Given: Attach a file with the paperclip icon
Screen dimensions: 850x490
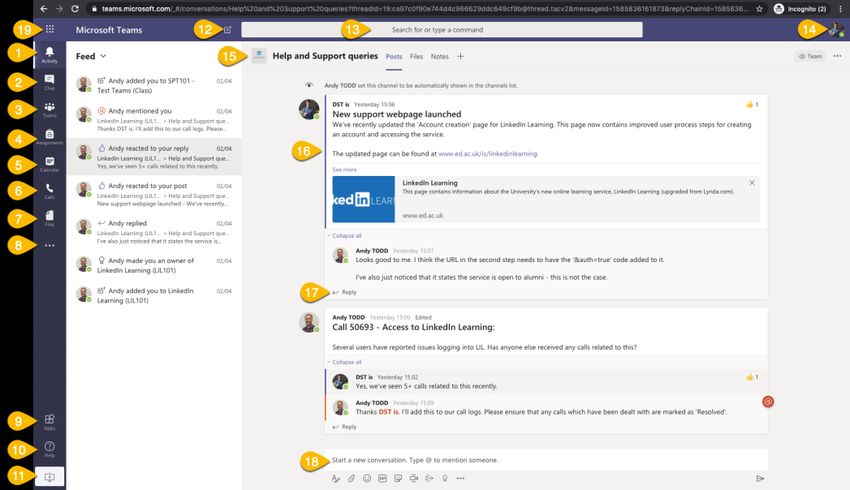Looking at the screenshot, I should (351, 479).
